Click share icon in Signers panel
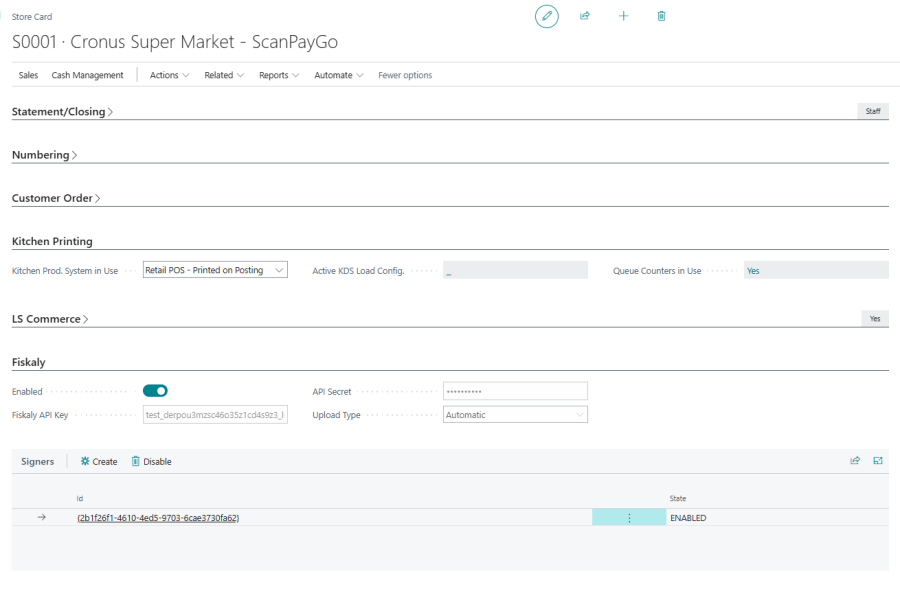Screen dimensions: 900x600 [855, 461]
